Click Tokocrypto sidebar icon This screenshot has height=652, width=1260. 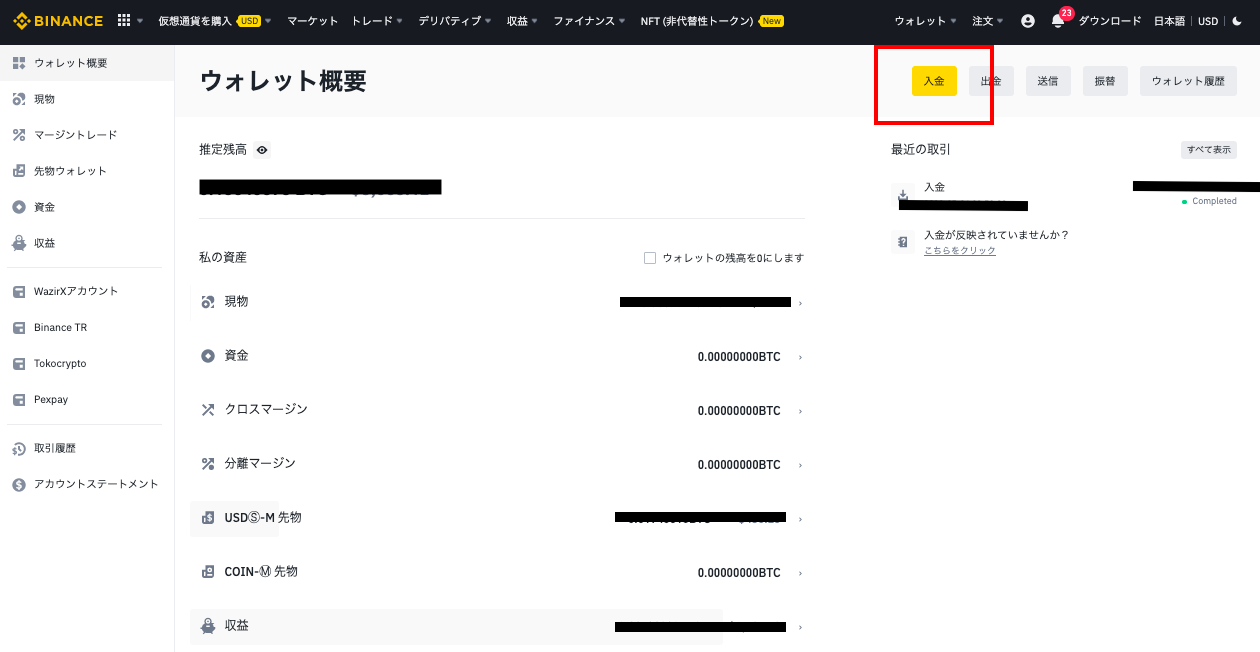click(18, 363)
